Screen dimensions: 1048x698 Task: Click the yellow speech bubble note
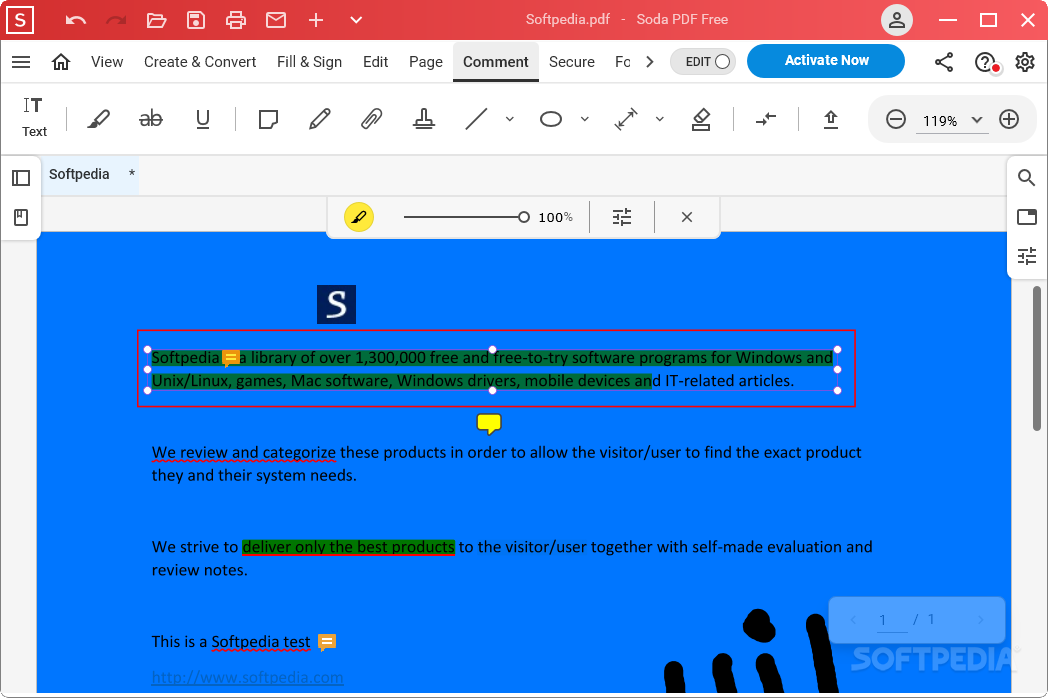tap(489, 424)
